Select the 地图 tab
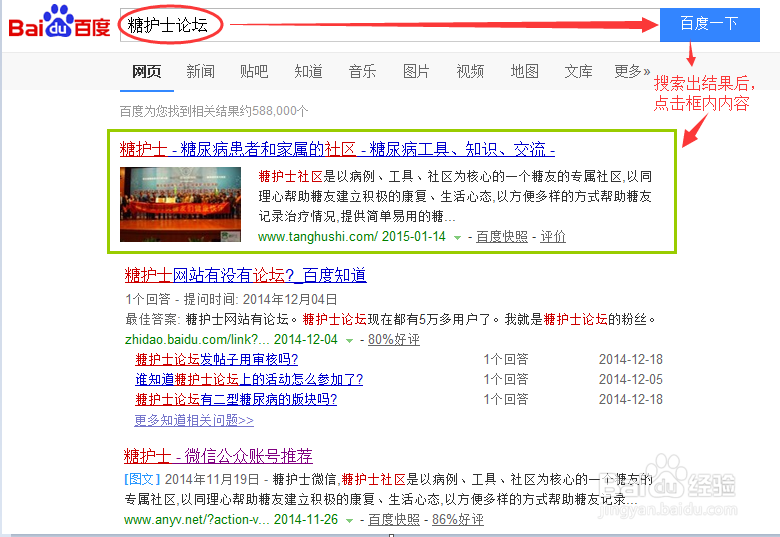This screenshot has width=780, height=537. 524,72
